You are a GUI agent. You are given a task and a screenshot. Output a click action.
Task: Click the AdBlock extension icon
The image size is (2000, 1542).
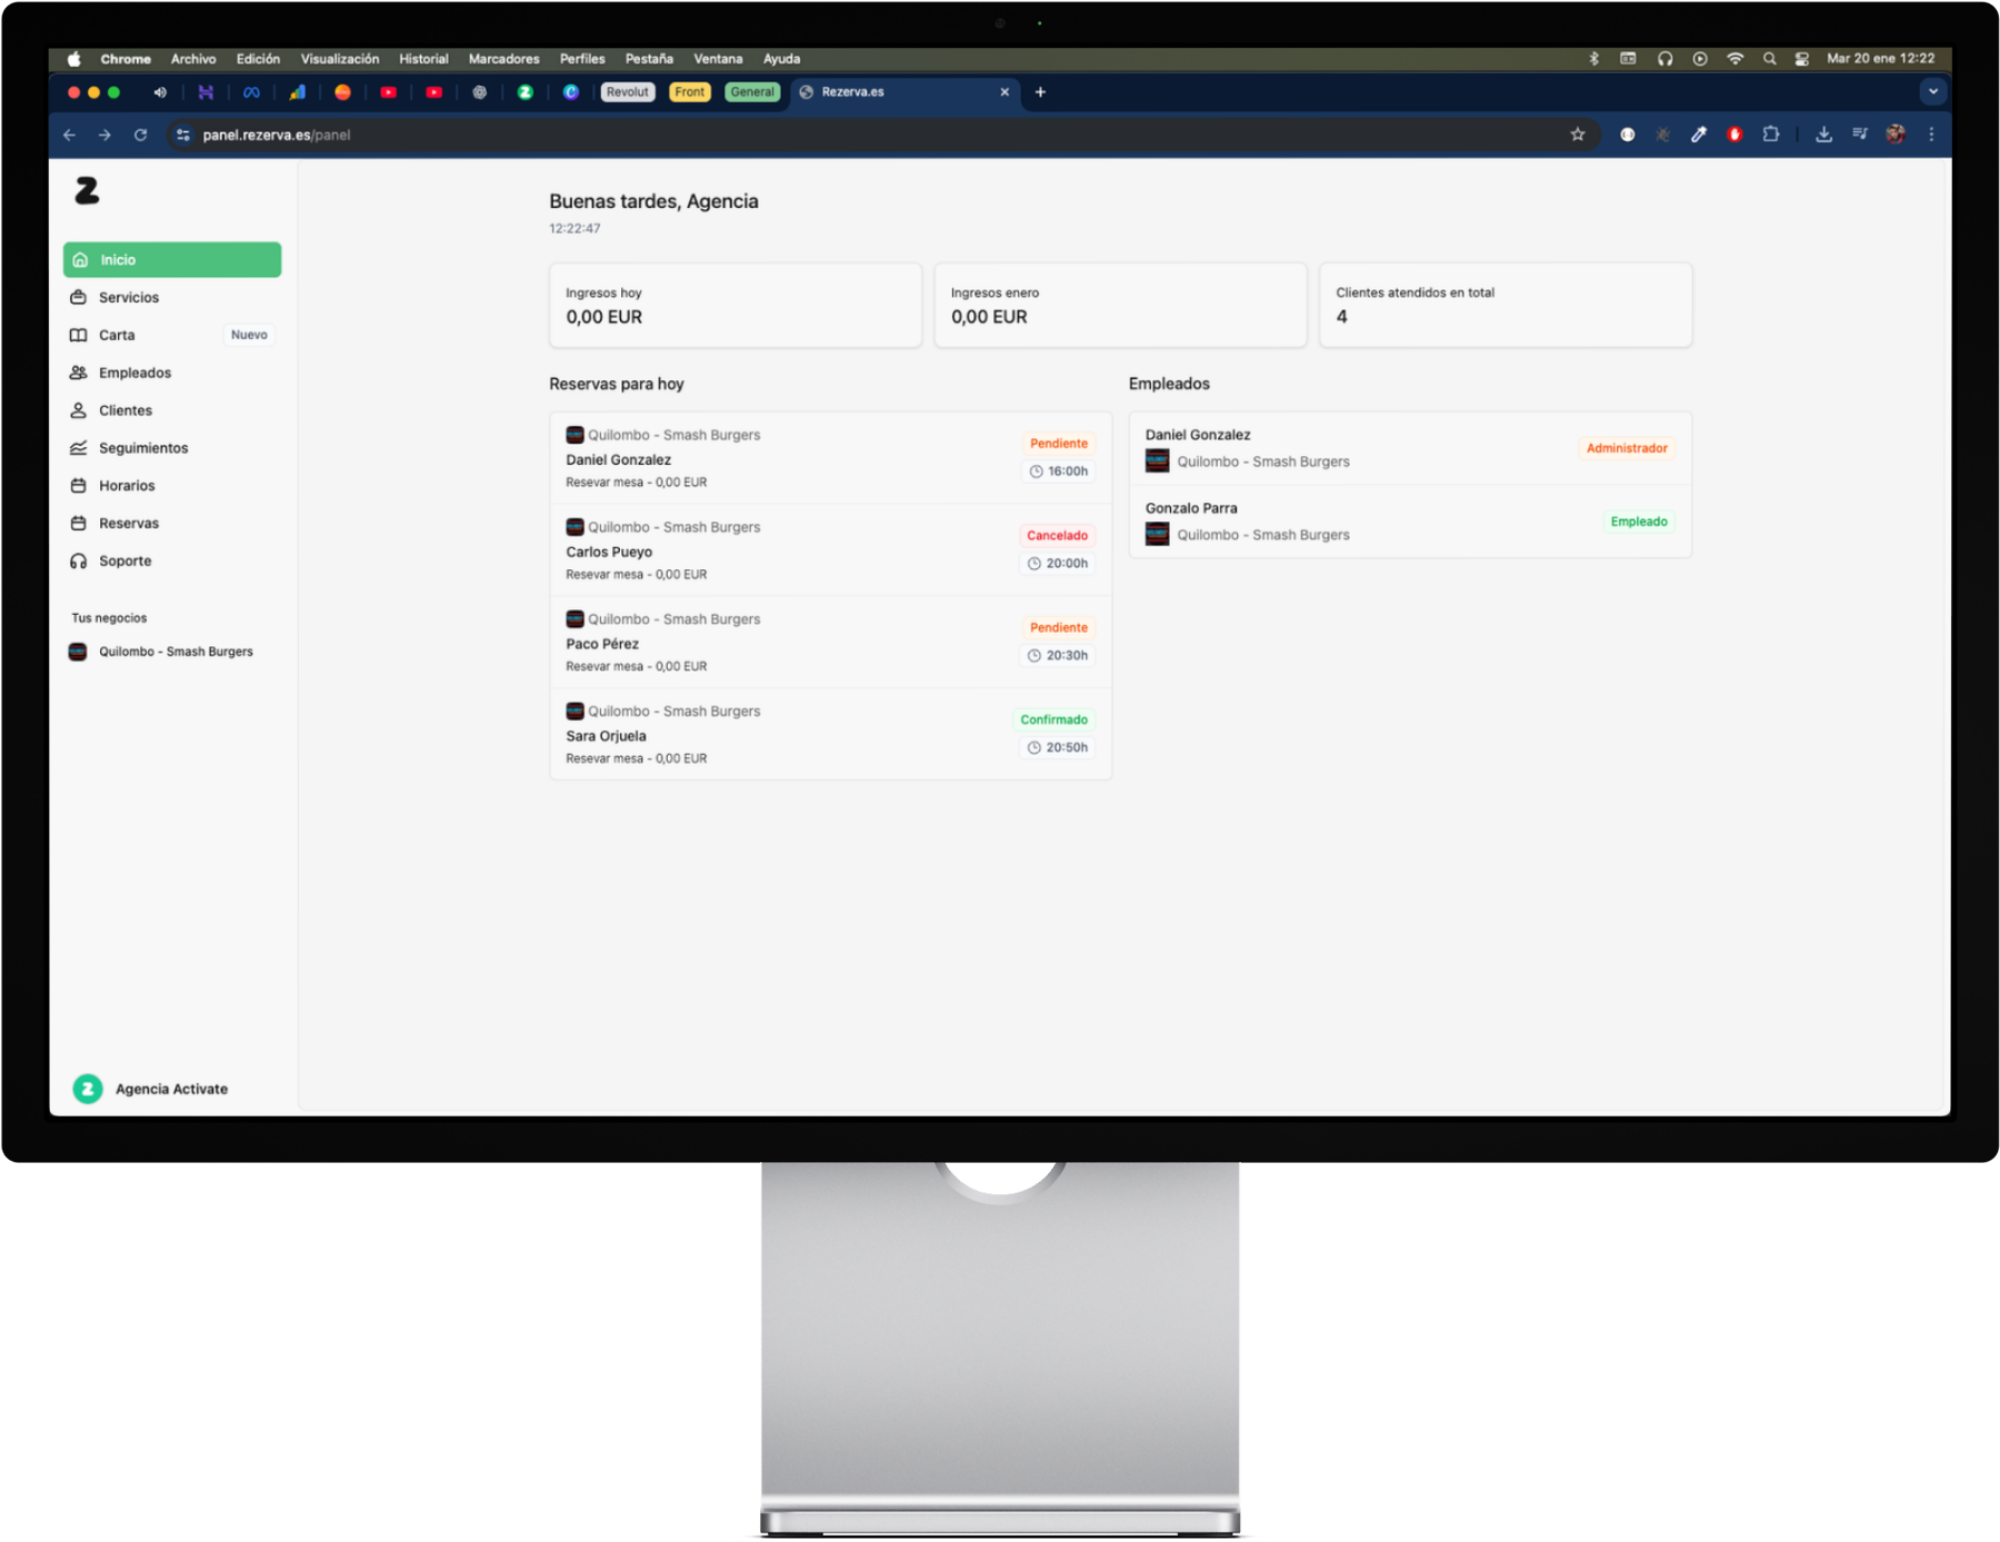tap(1735, 133)
